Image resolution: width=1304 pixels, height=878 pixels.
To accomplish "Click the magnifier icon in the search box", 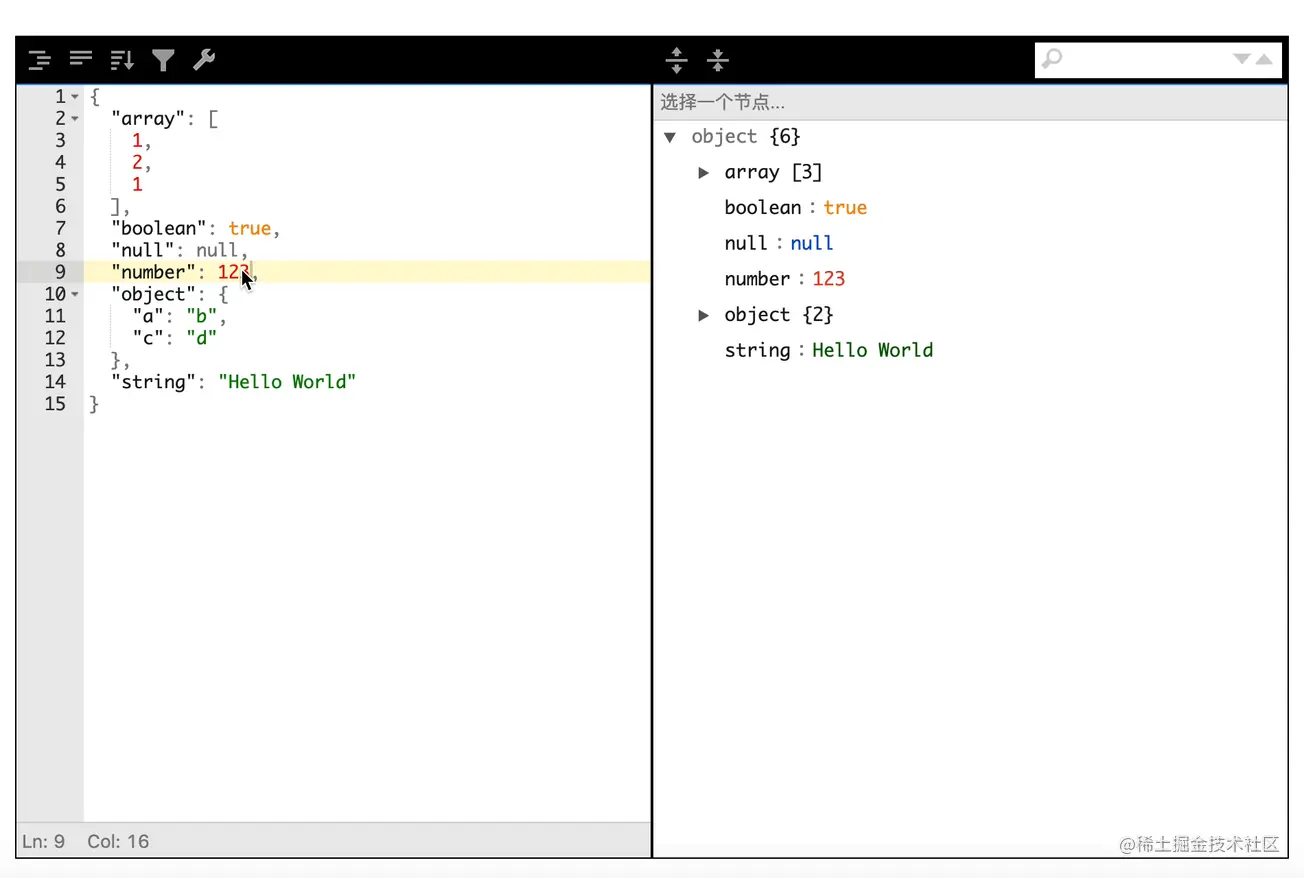I will [x=1052, y=60].
